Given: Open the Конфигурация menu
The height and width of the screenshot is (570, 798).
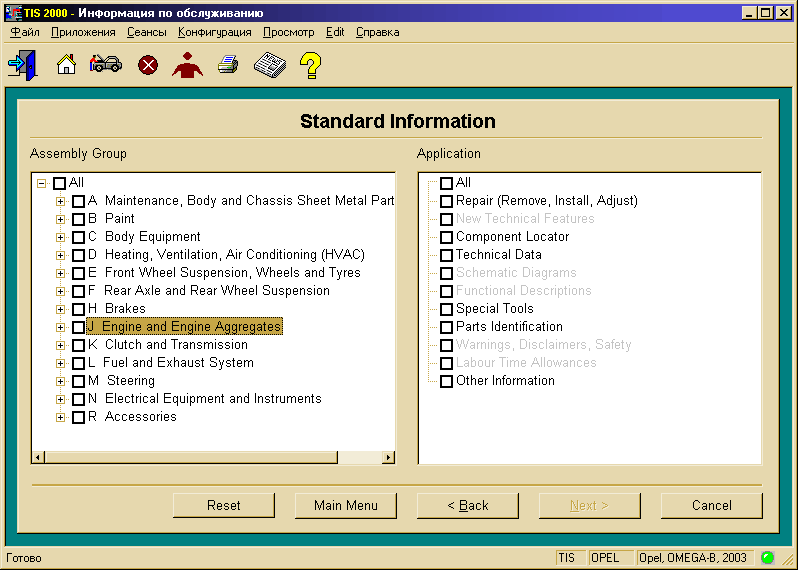Looking at the screenshot, I should tap(214, 32).
